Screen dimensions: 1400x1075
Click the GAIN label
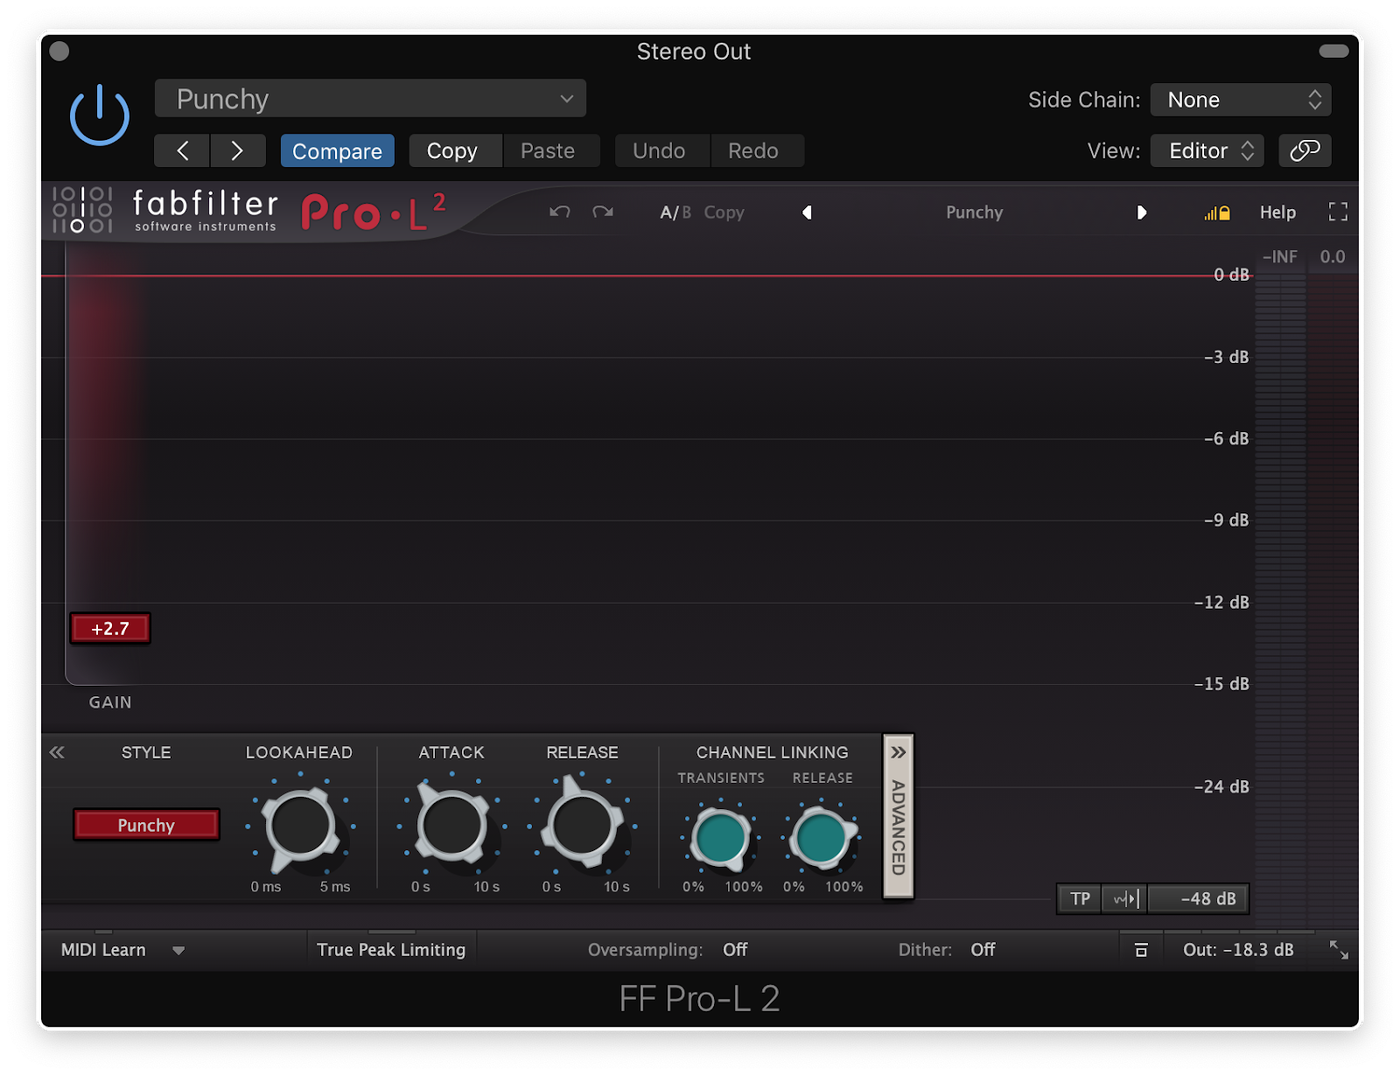(x=110, y=703)
